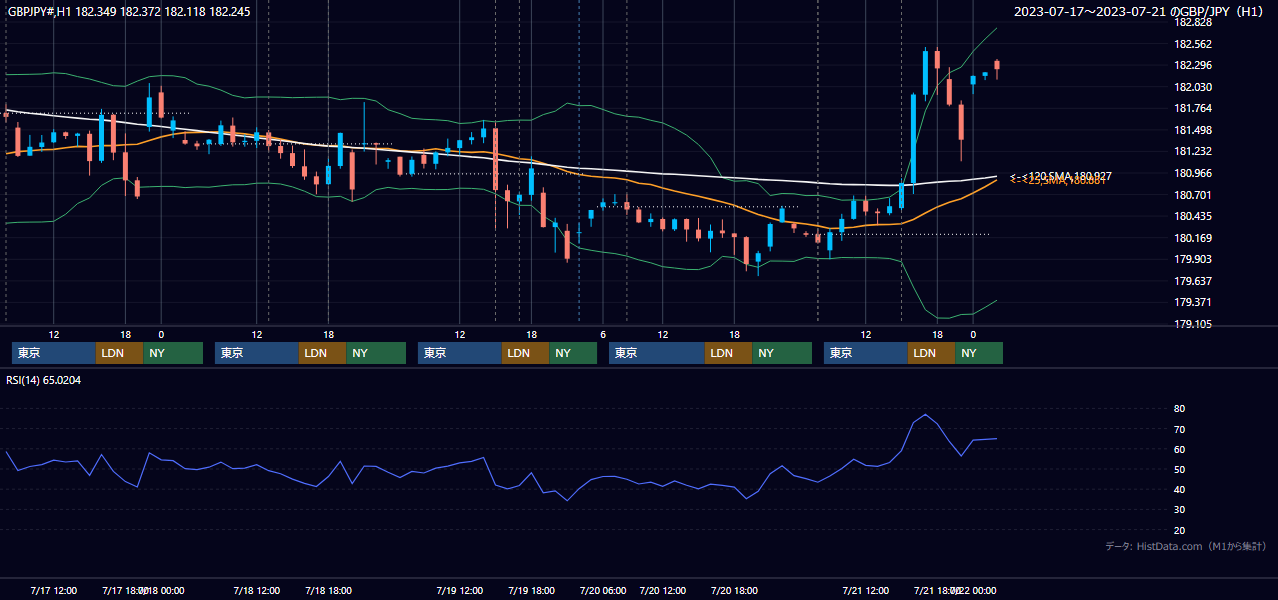This screenshot has height=600, width=1278.
Task: Select price axis label 180.966
Action: pos(1194,173)
